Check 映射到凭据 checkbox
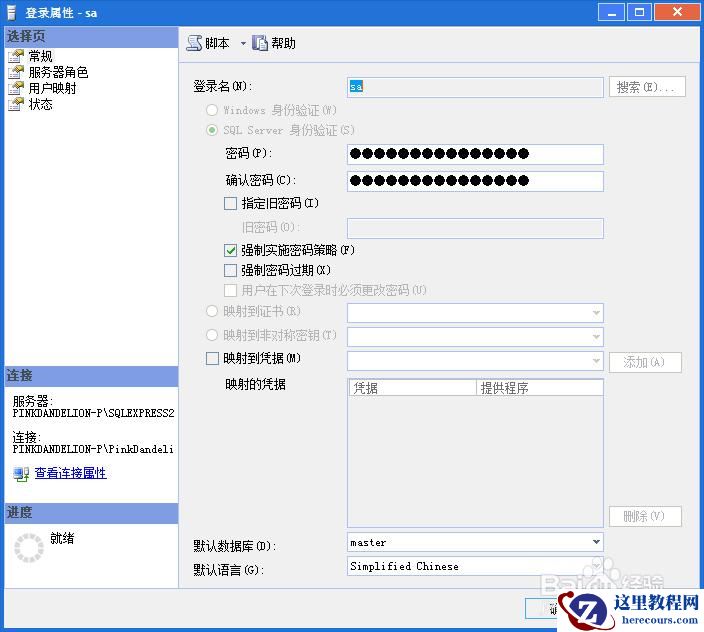 [212, 358]
